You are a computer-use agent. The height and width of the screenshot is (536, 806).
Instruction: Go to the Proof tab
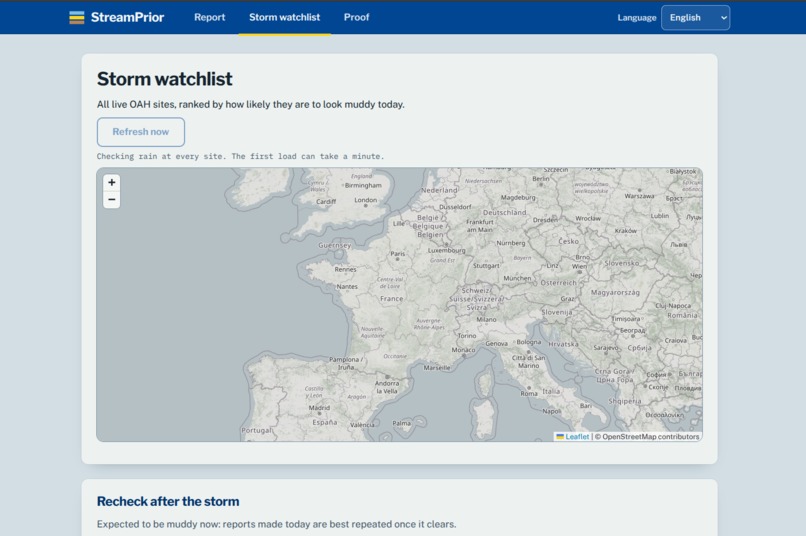[x=356, y=17]
